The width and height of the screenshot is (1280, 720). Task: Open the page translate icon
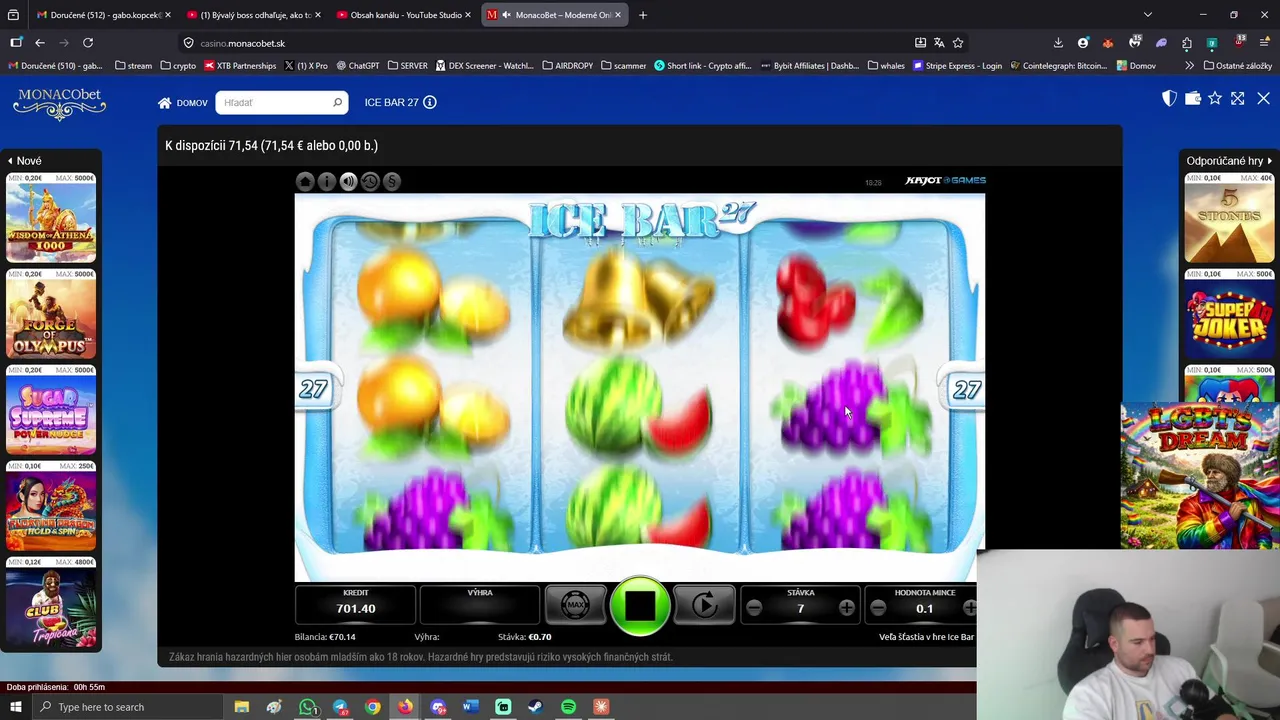click(x=939, y=43)
